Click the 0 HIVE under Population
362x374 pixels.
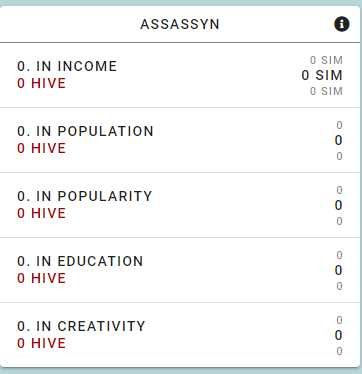pyautogui.click(x=42, y=148)
